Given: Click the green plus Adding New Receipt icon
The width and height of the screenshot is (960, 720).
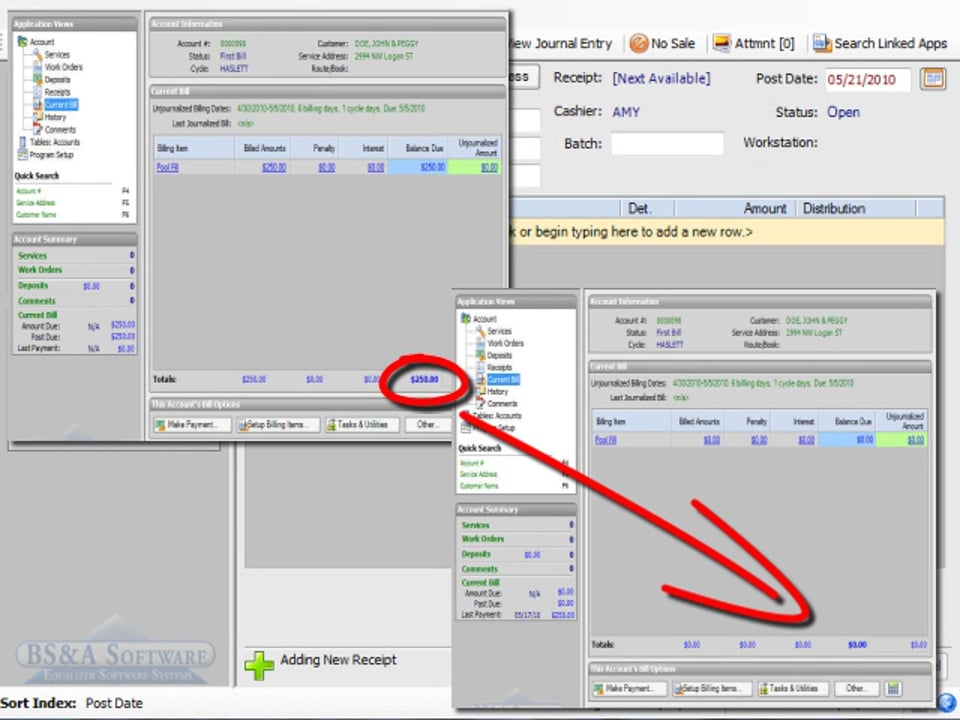Looking at the screenshot, I should (x=259, y=666).
